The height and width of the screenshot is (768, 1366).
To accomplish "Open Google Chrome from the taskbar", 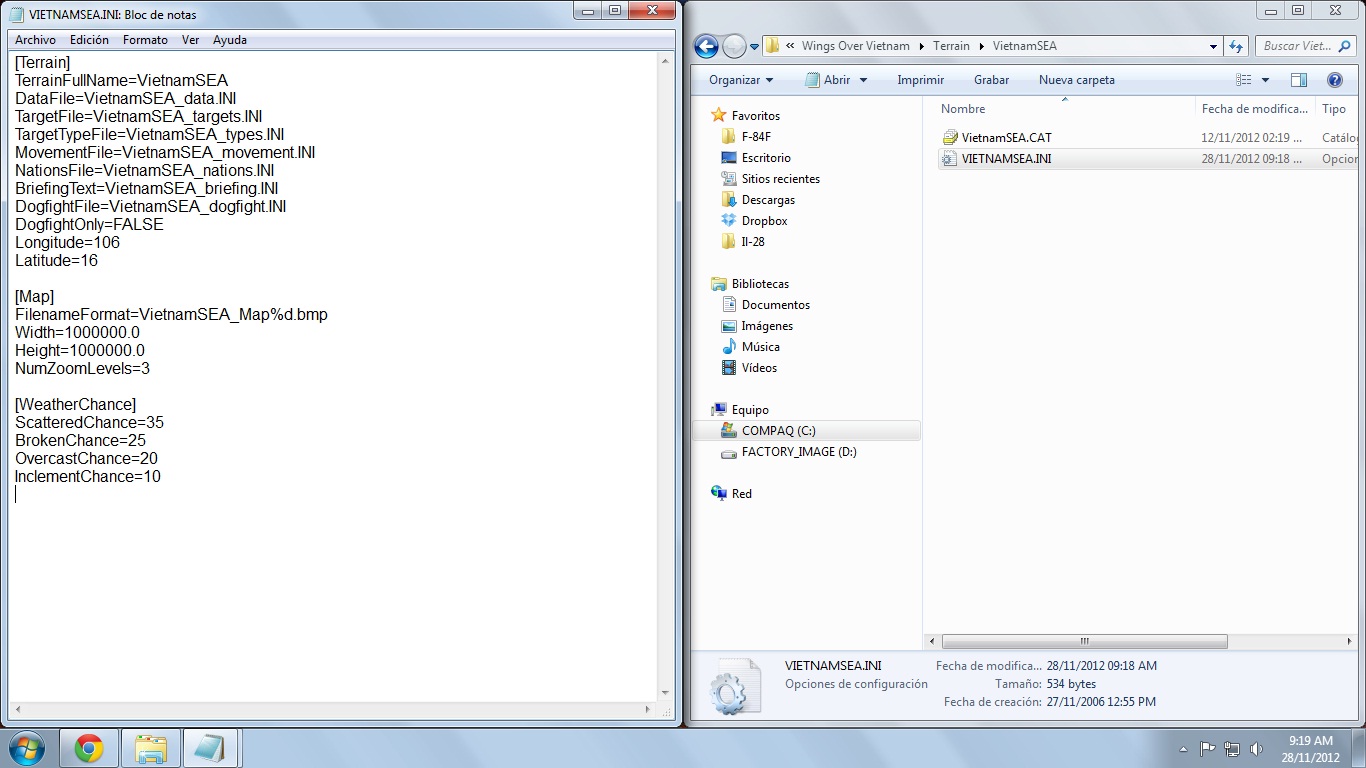I will click(89, 749).
